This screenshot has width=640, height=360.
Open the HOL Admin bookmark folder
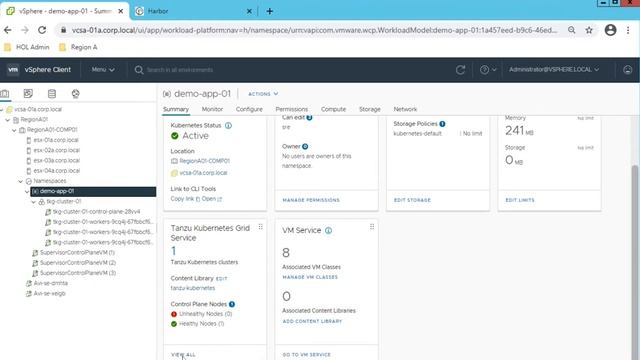point(27,47)
